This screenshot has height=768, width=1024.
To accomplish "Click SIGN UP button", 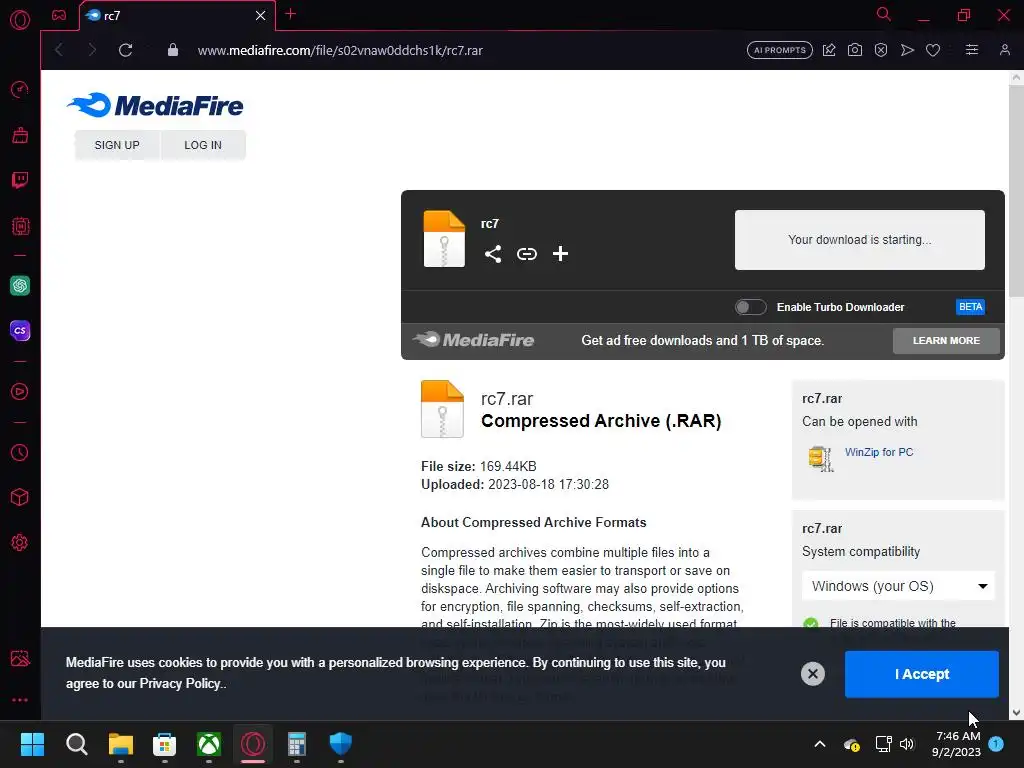I will pyautogui.click(x=117, y=145).
